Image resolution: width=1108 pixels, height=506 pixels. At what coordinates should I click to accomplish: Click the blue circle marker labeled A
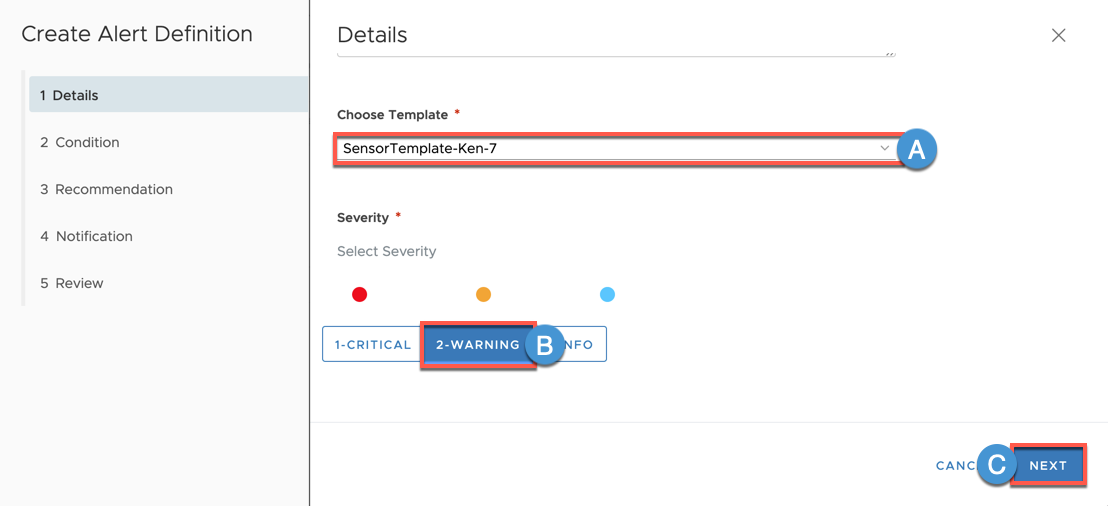[917, 149]
